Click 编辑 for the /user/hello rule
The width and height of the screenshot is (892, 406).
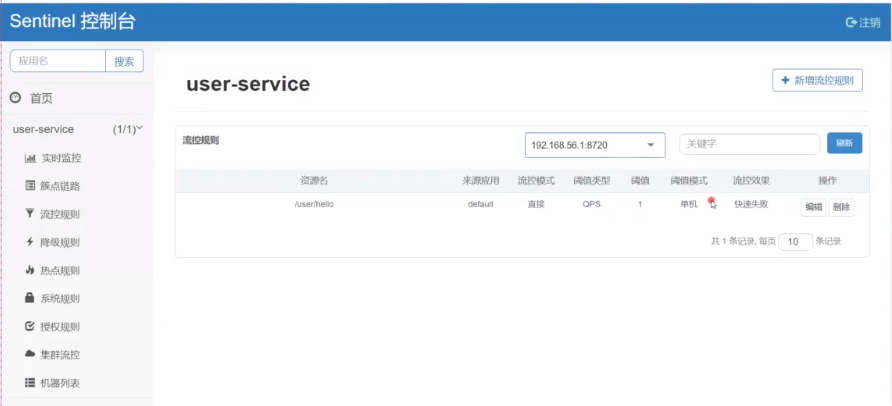coord(813,208)
